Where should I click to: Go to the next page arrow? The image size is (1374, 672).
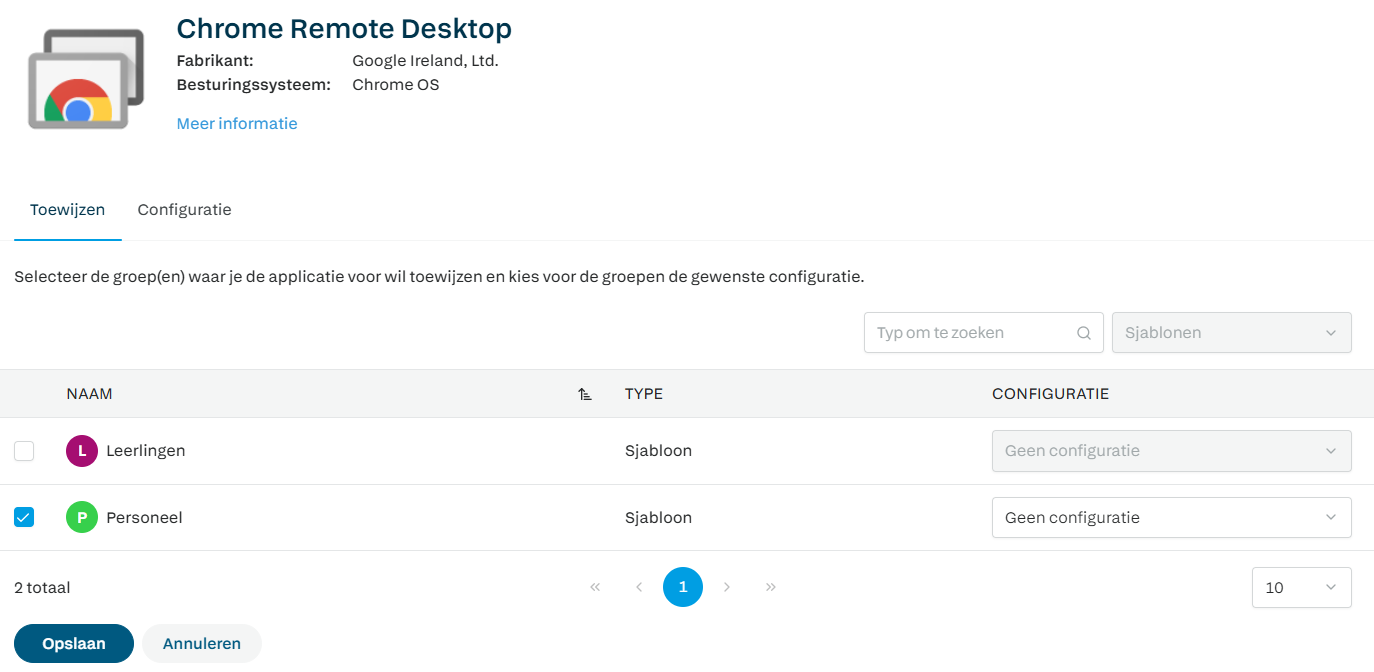[727, 587]
